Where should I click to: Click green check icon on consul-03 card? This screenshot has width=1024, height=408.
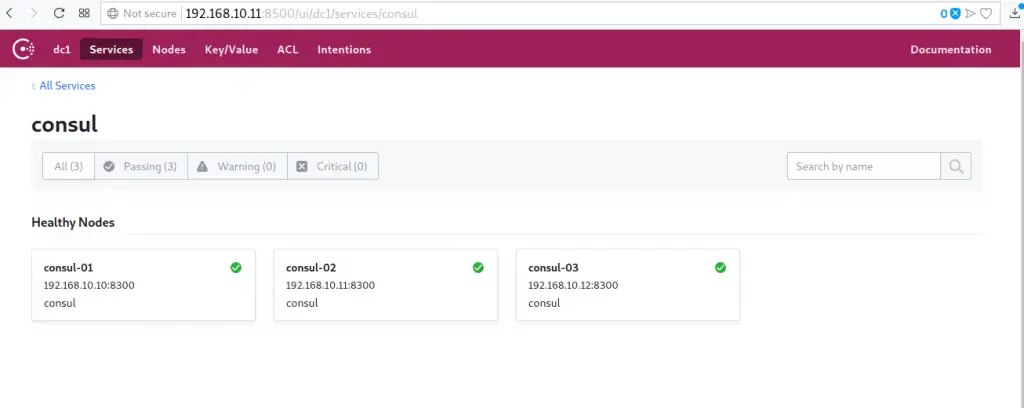720,268
